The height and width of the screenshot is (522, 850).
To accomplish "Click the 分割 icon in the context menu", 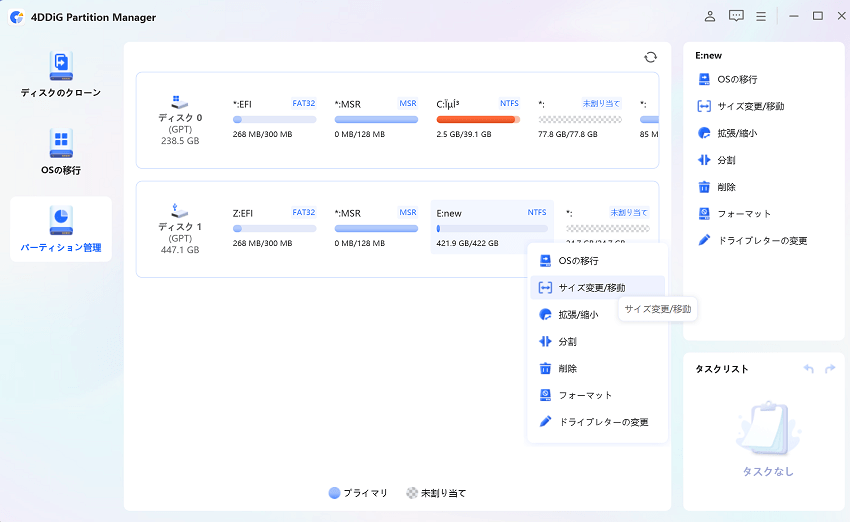I will tap(545, 341).
